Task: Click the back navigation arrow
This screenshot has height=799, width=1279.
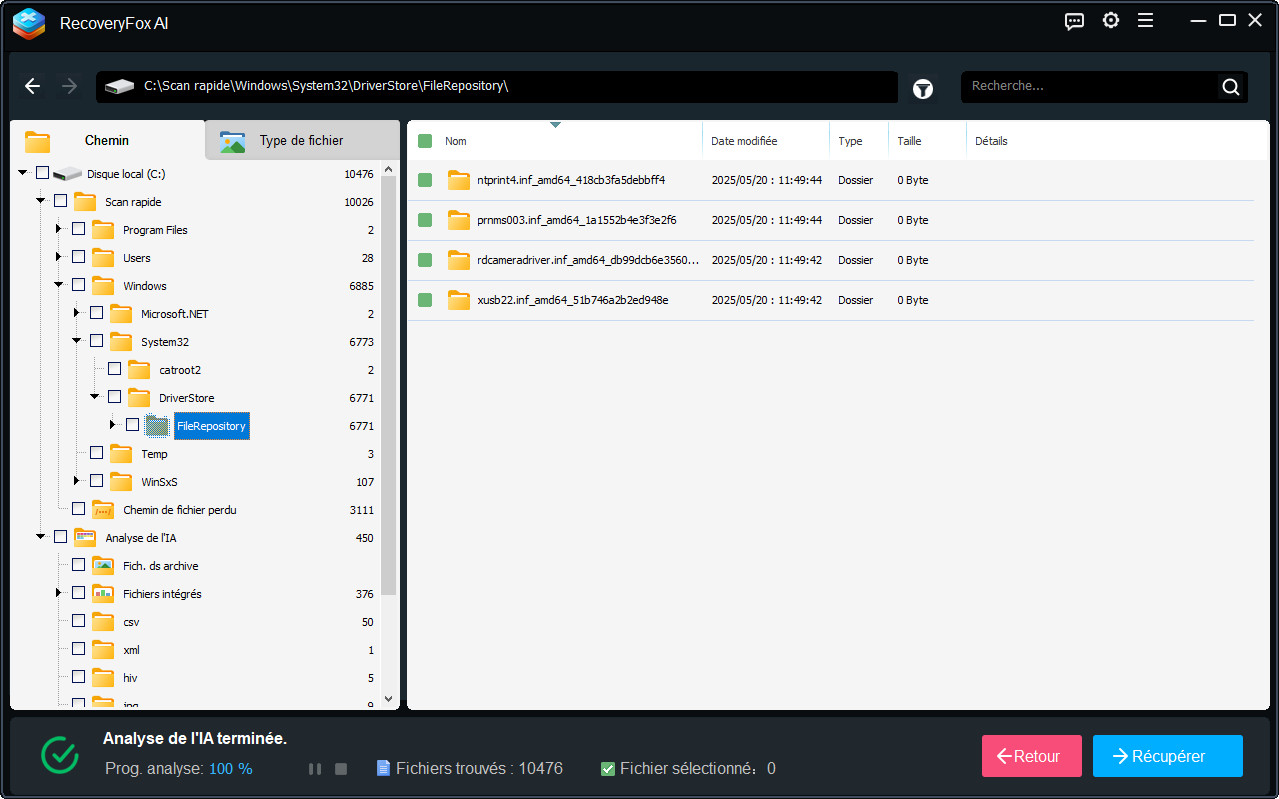Action: [33, 86]
